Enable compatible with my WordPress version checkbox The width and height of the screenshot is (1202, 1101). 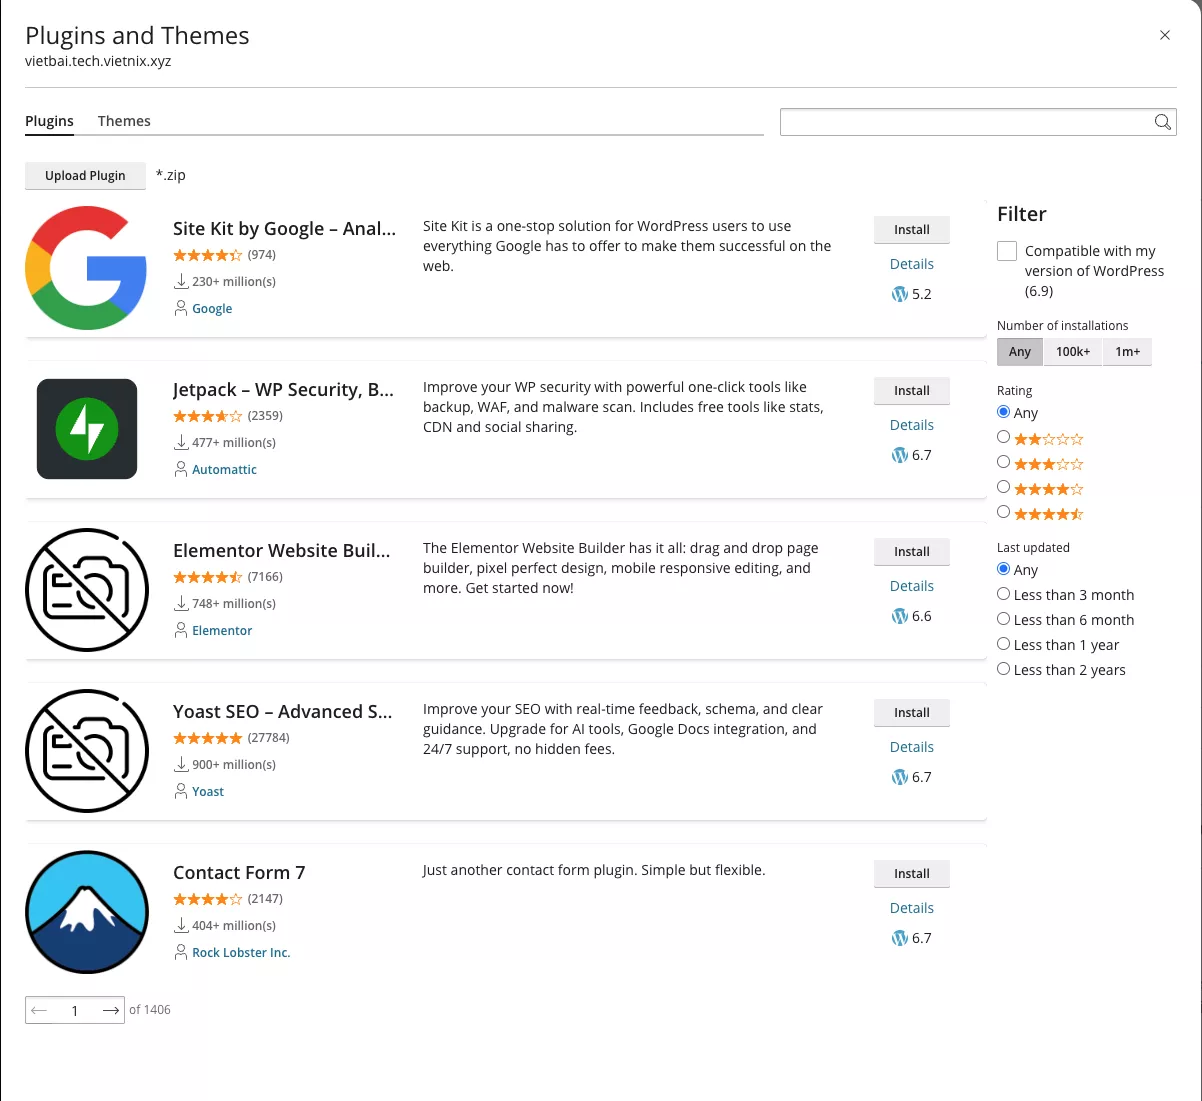click(x=1007, y=251)
